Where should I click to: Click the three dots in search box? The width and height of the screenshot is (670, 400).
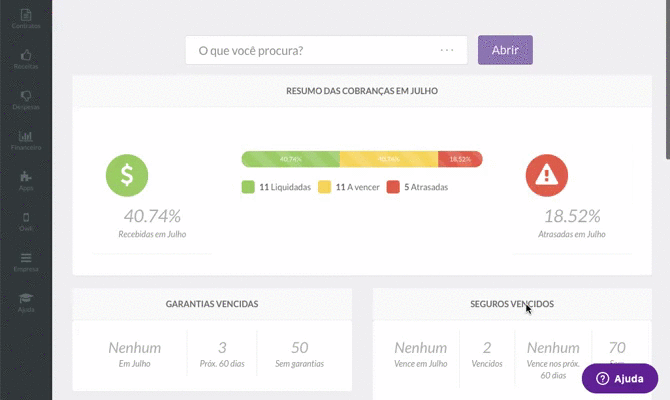pos(447,50)
